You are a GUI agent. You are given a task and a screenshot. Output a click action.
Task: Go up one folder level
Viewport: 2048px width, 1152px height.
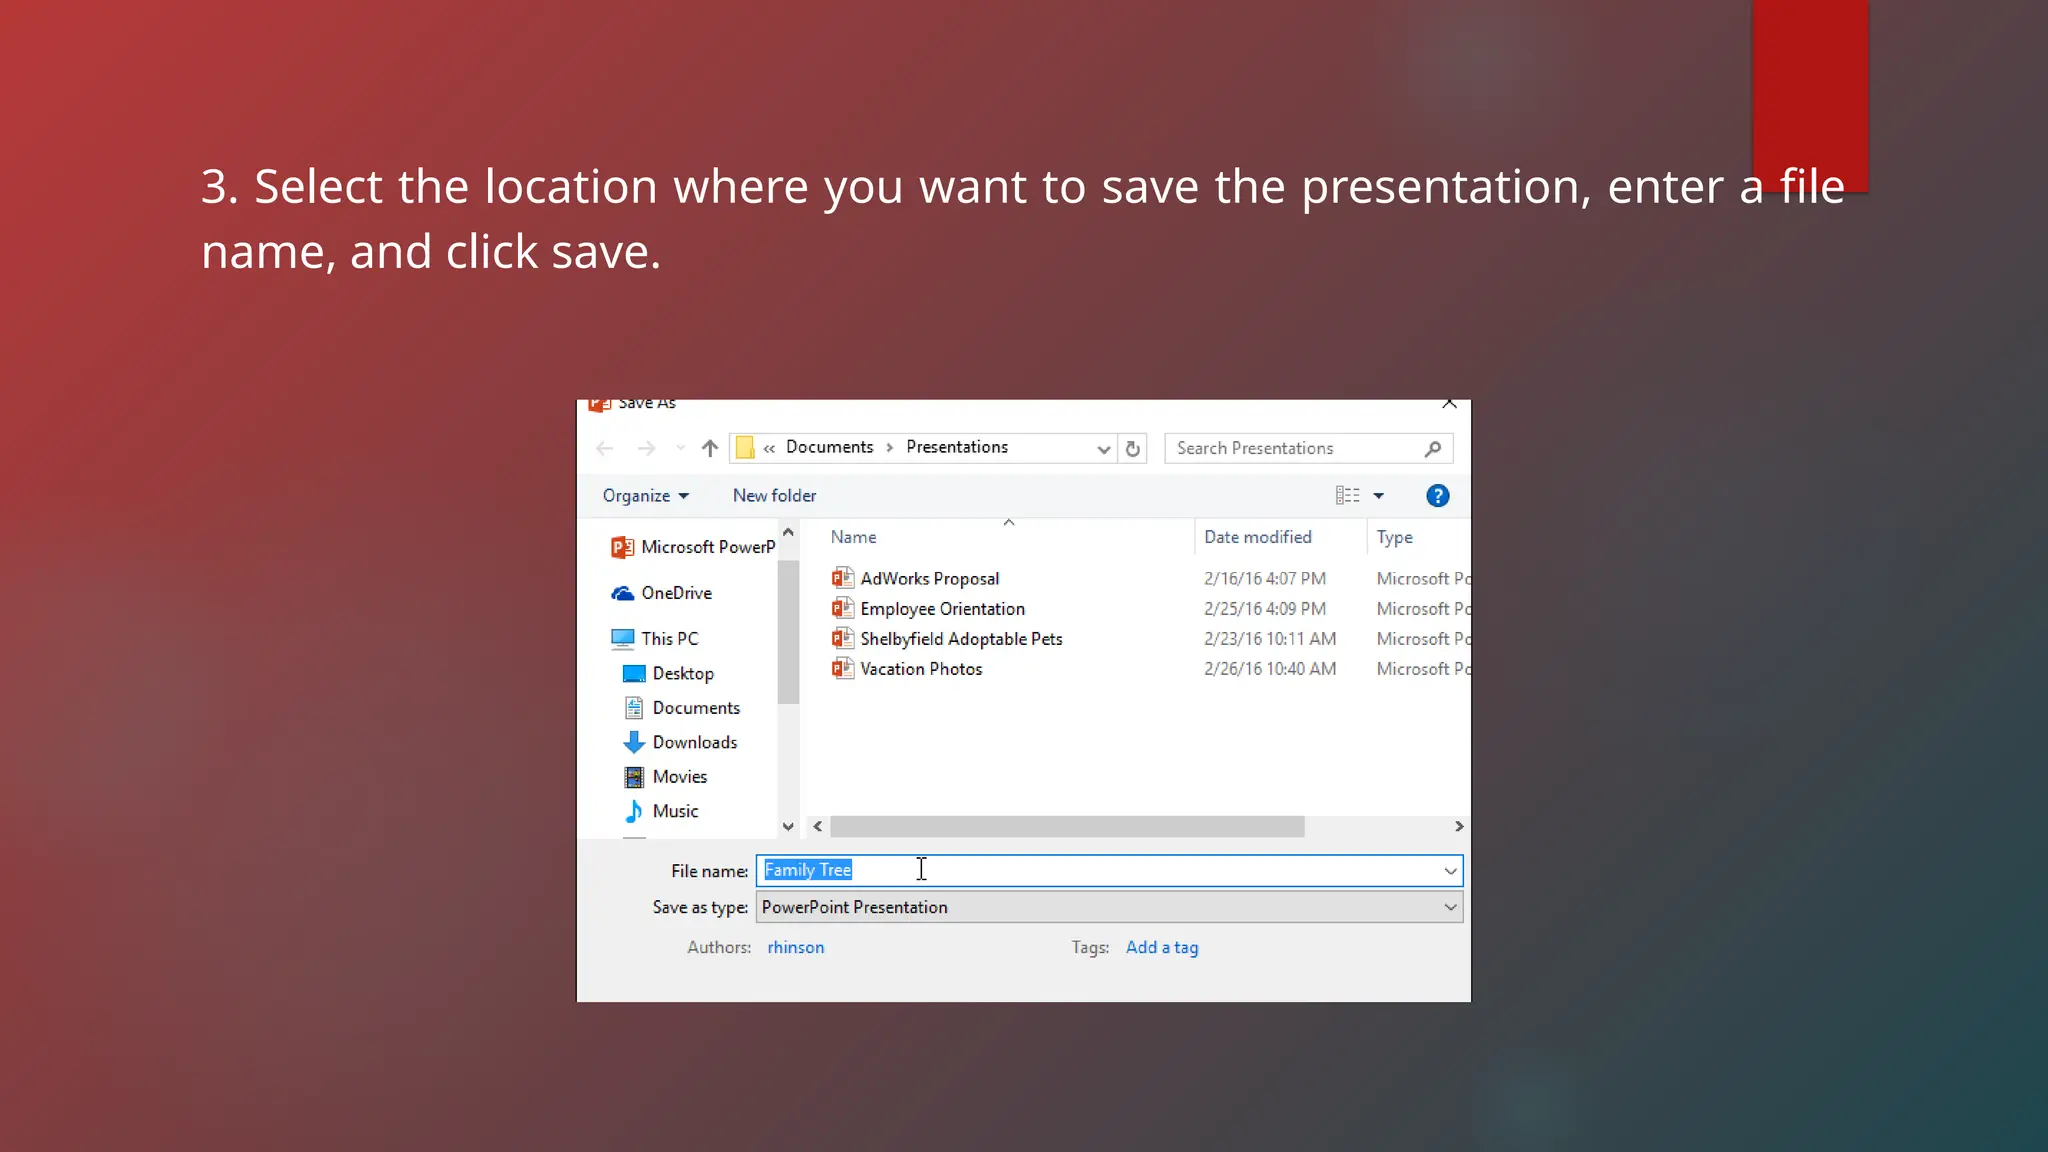click(x=710, y=448)
